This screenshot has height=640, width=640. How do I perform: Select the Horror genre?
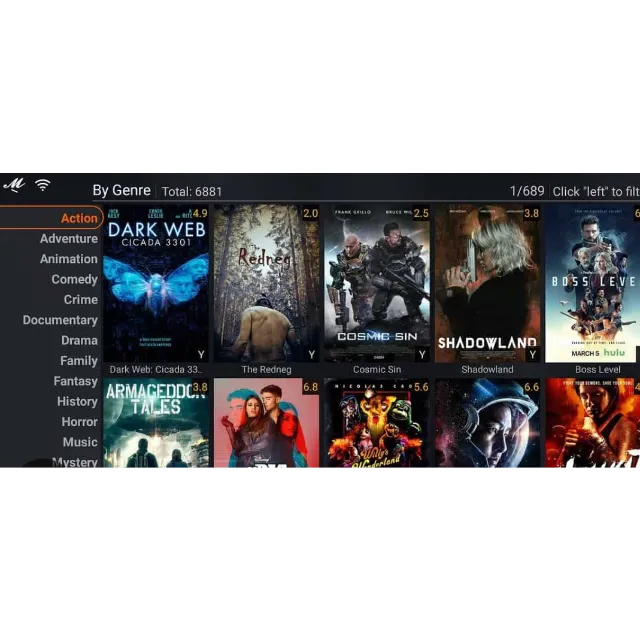[80, 422]
